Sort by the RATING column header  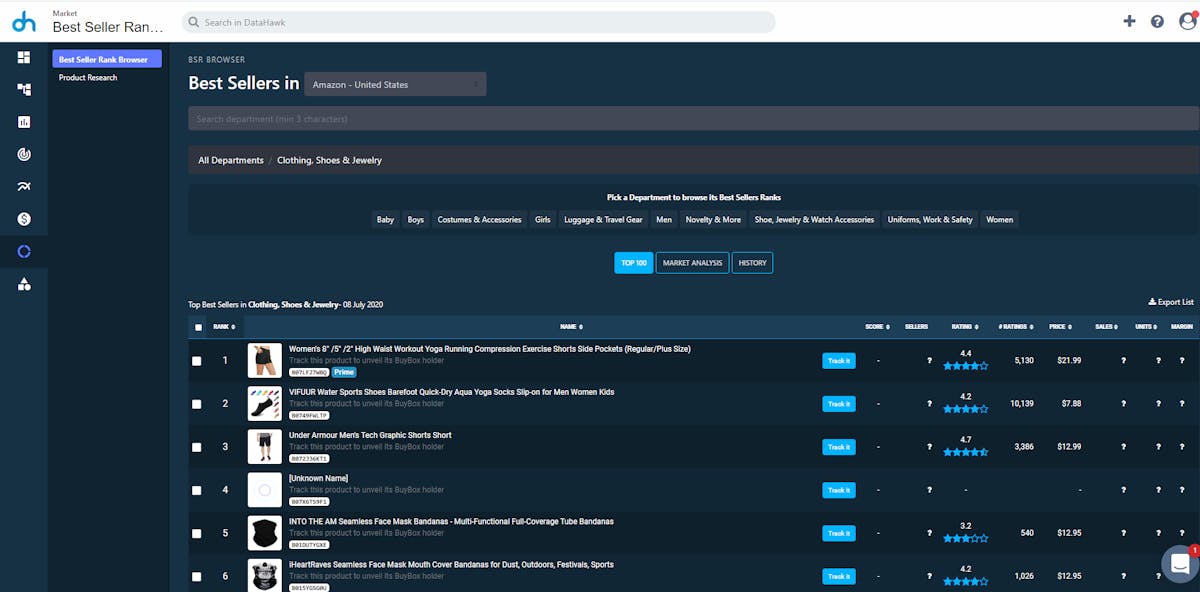tap(965, 327)
